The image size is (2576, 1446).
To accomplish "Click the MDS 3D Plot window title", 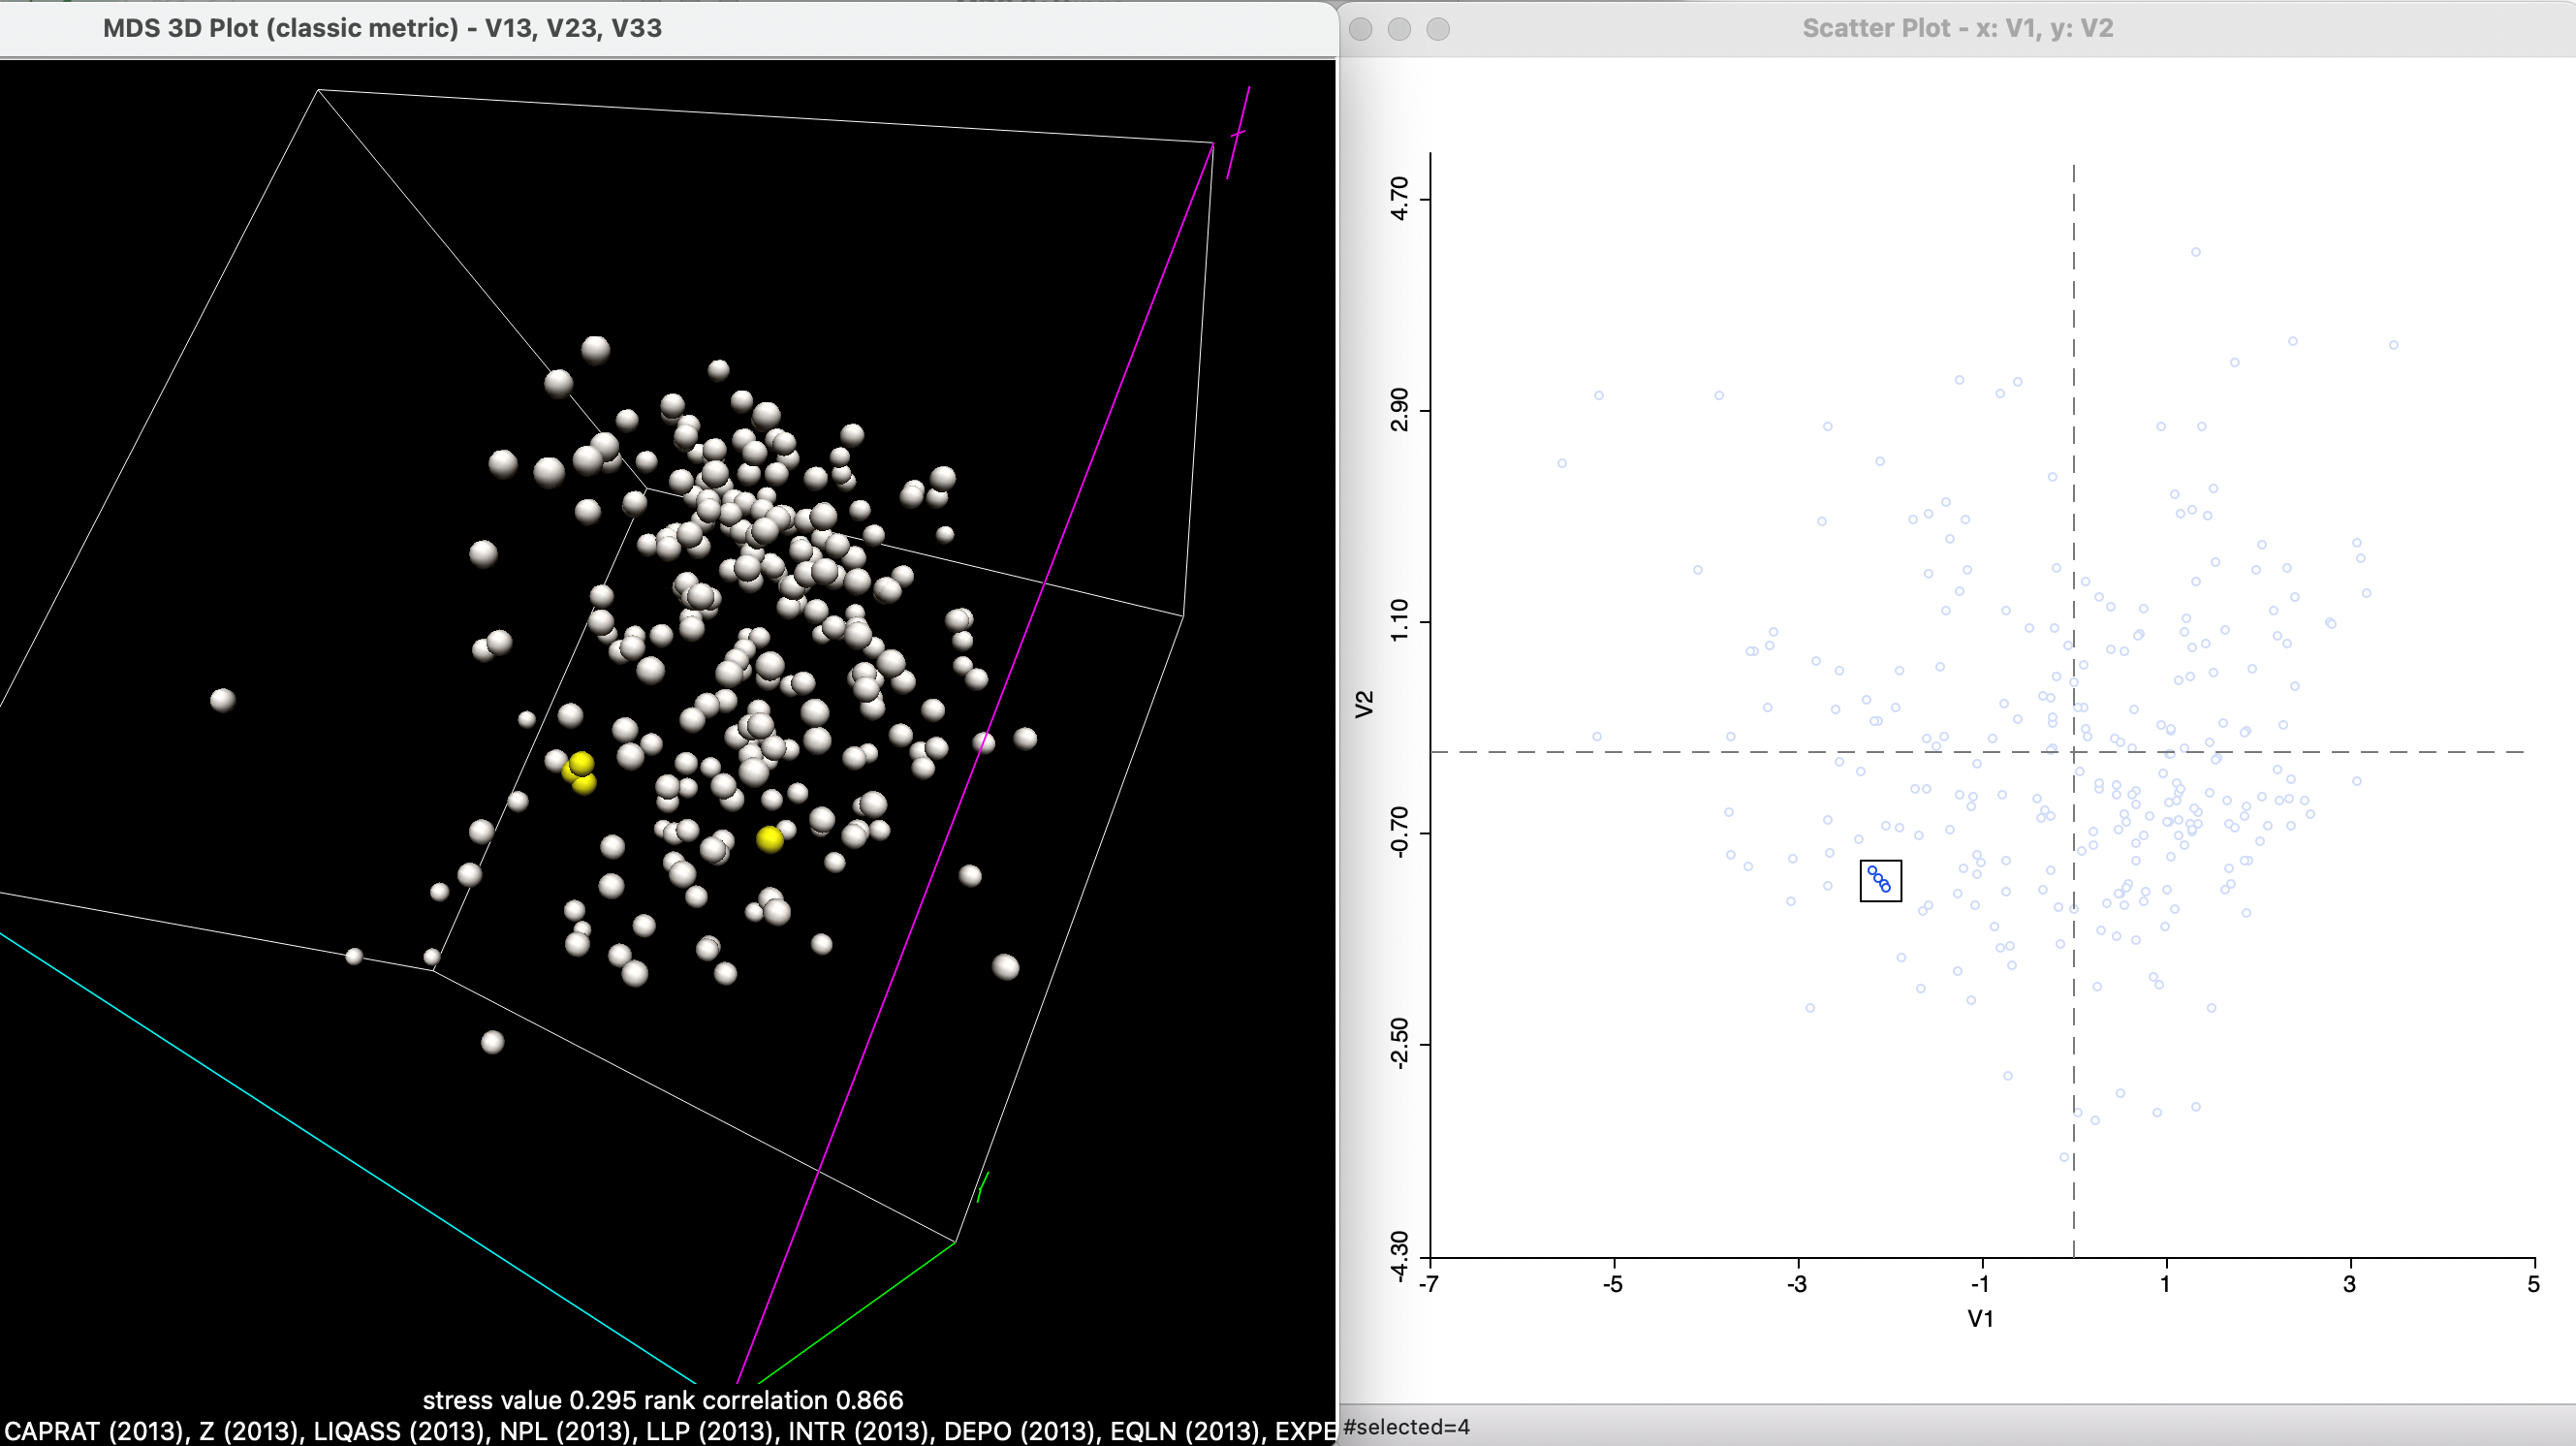I will (x=382, y=28).
